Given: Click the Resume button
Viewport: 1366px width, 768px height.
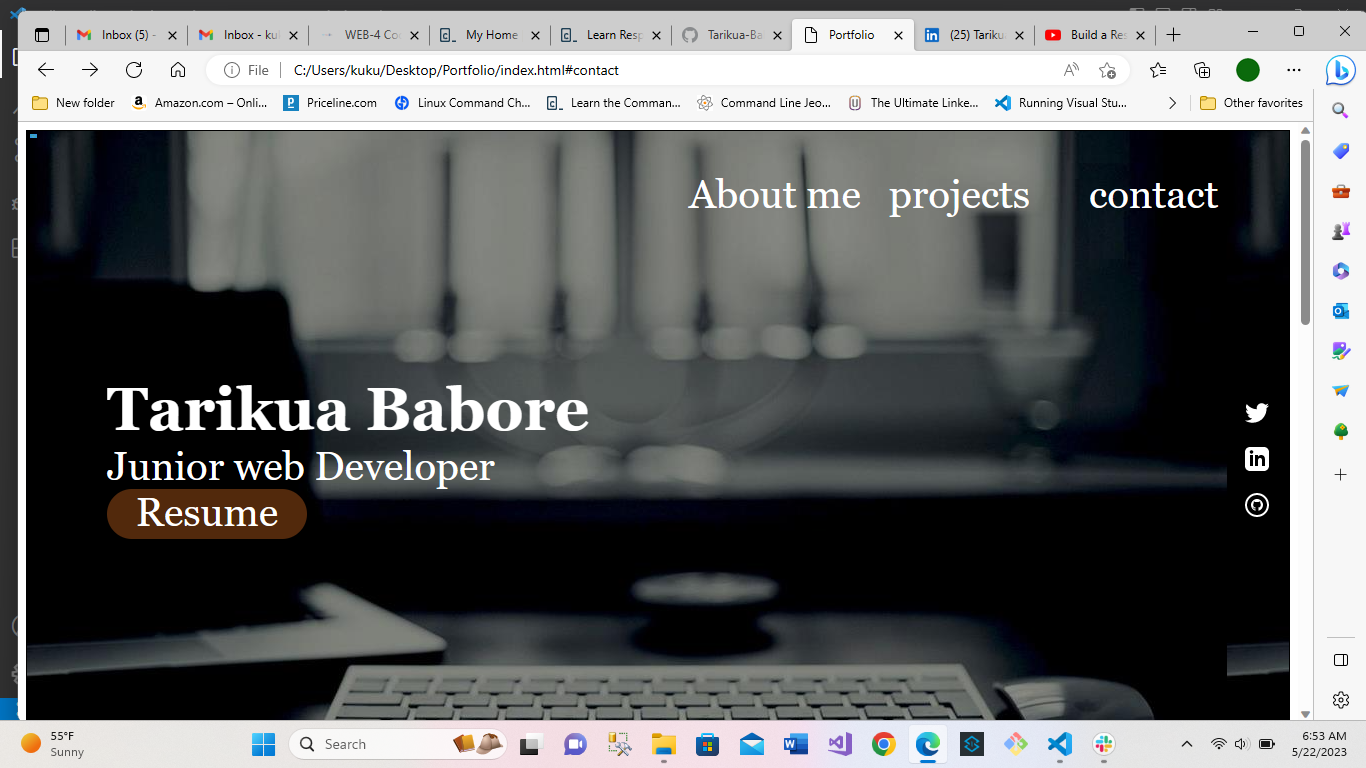Looking at the screenshot, I should (206, 513).
